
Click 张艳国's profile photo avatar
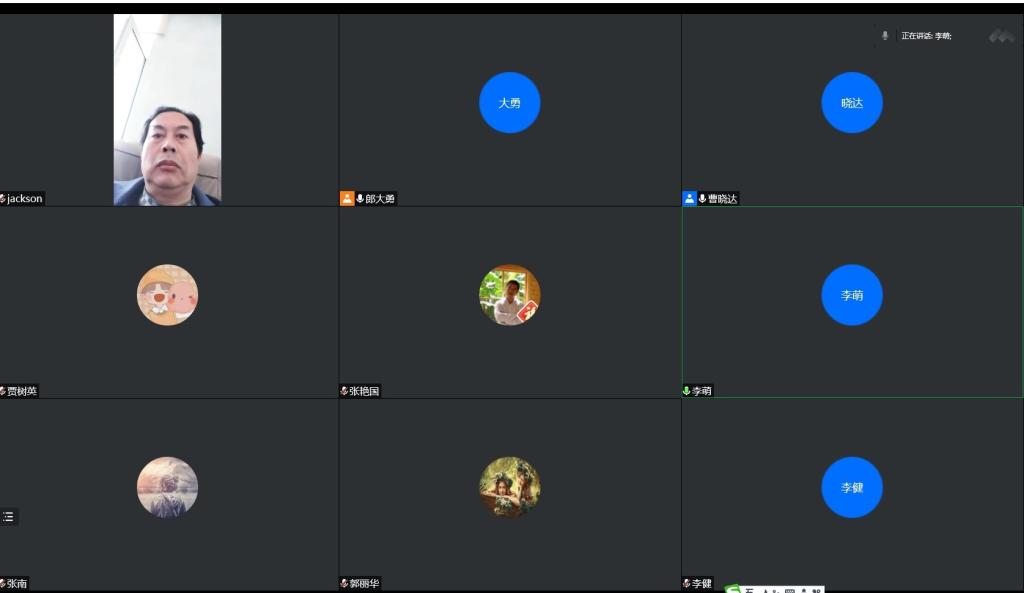point(509,295)
